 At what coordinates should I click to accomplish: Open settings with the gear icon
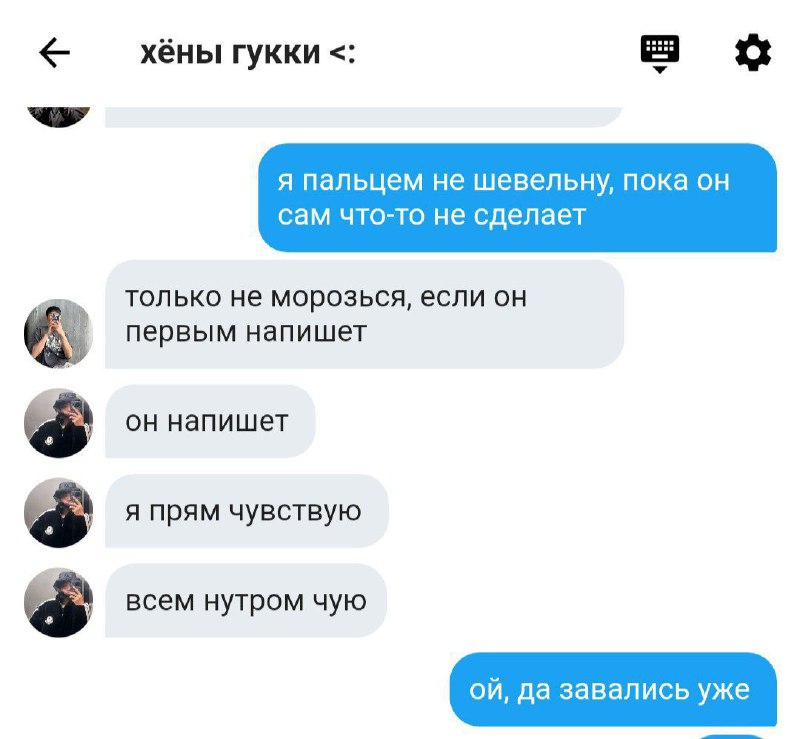tap(753, 53)
